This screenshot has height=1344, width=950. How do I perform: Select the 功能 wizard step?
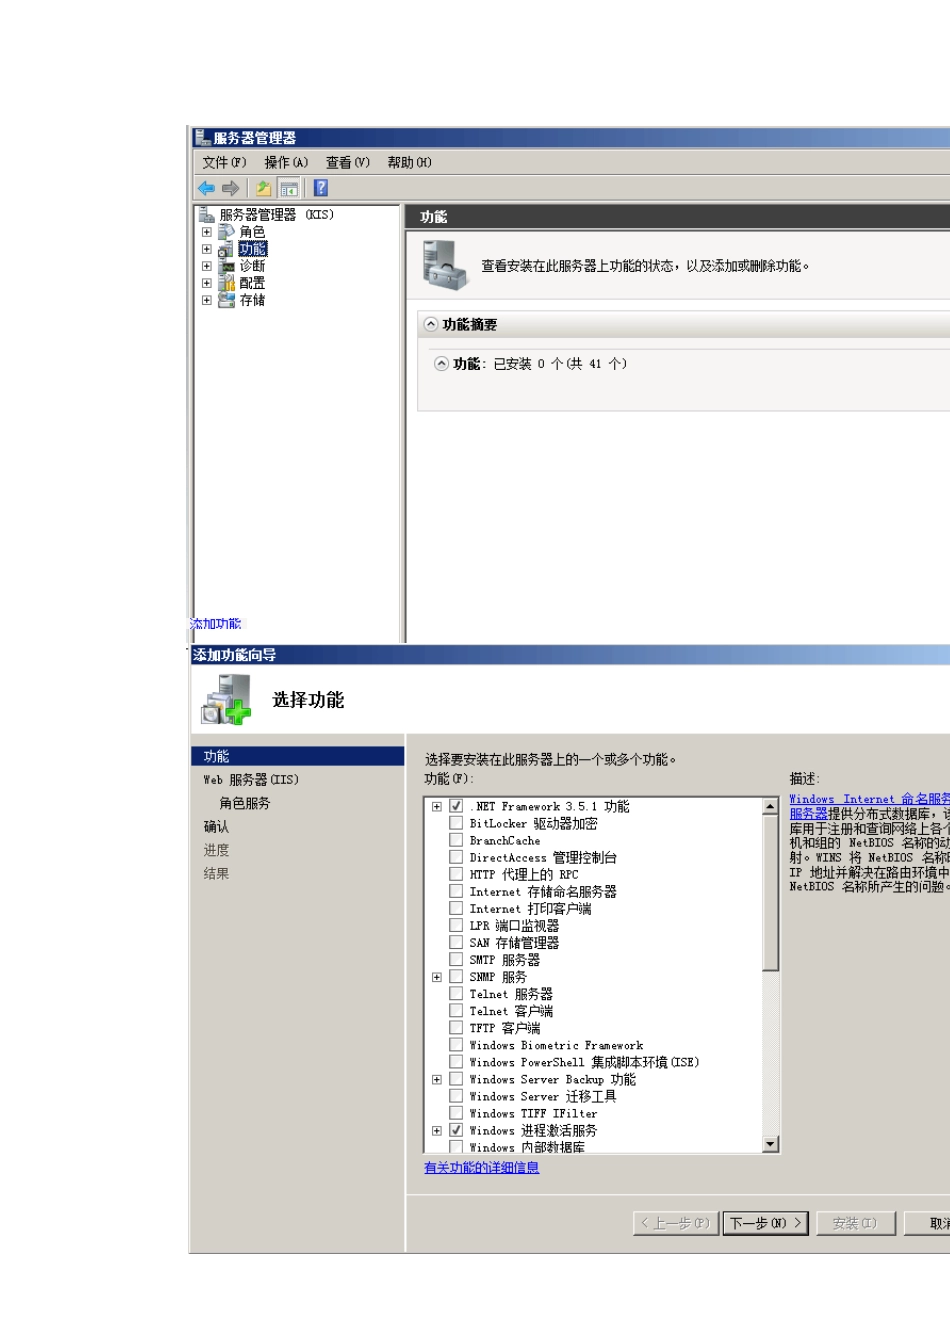coord(297,757)
